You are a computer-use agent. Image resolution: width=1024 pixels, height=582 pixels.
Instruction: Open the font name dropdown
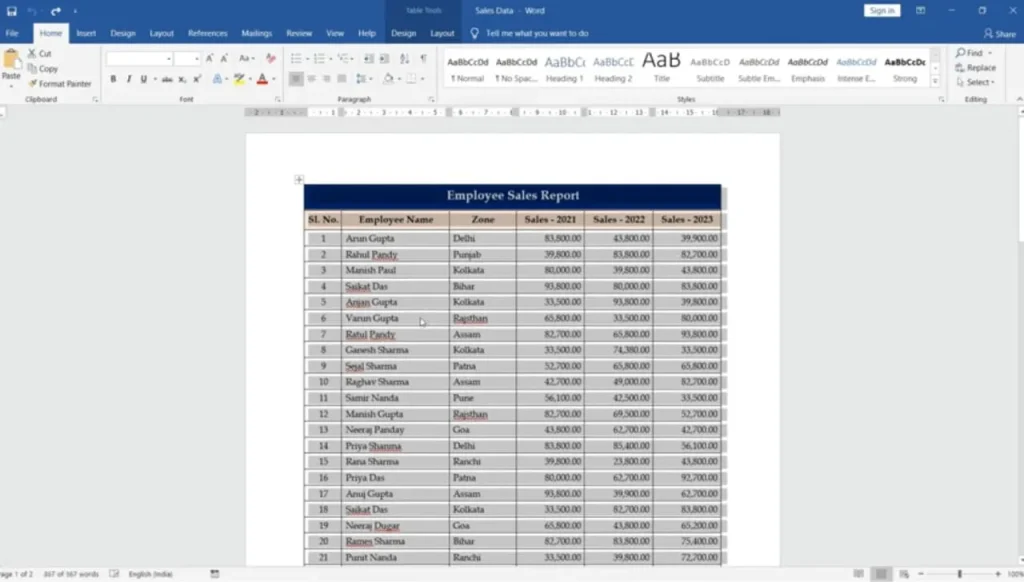click(168, 59)
